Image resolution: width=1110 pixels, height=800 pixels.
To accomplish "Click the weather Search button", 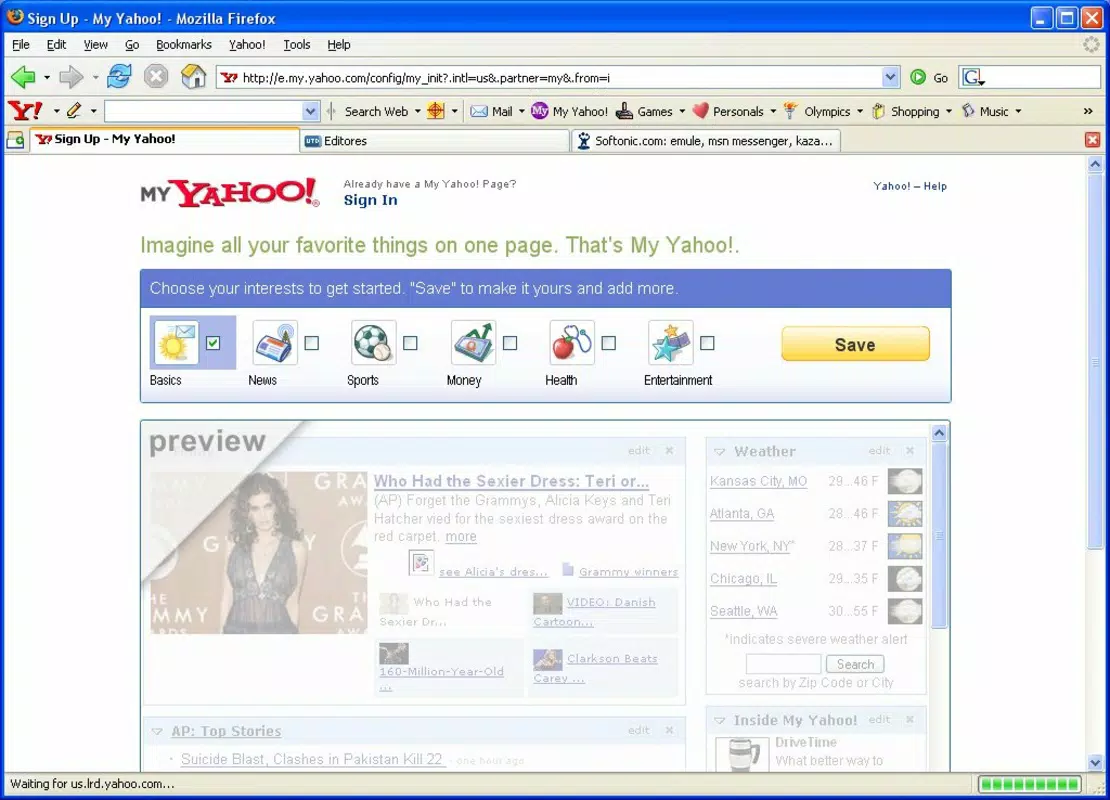I will coord(855,664).
